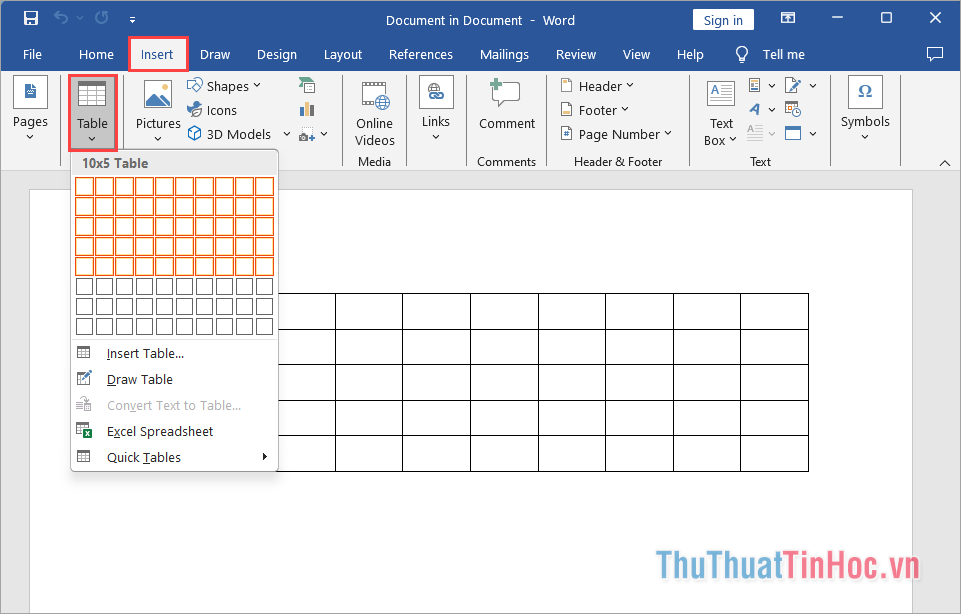Click the Tell me lightbulb icon
The image size is (961, 614).
pos(742,55)
